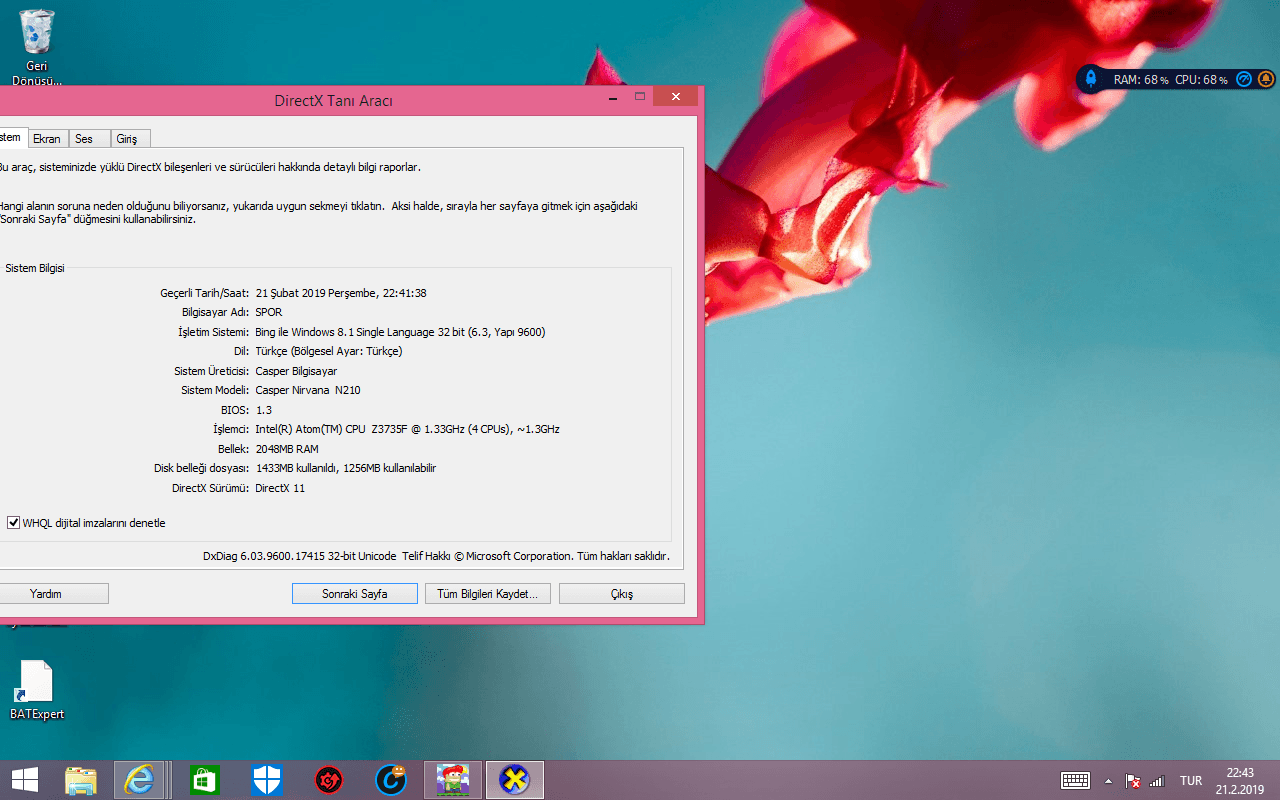Open the taskbar clock and date
Image resolution: width=1280 pixels, height=800 pixels.
click(x=1240, y=781)
